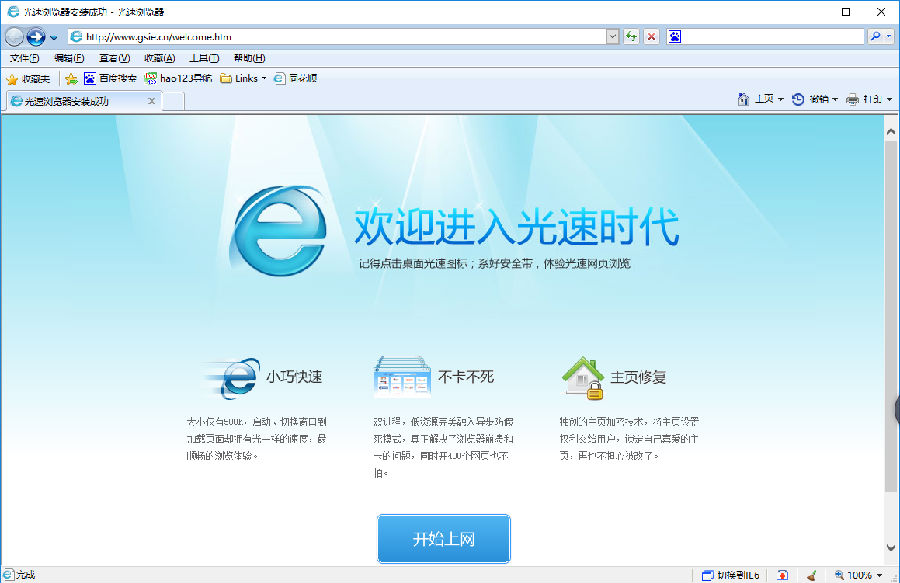Screen dimensions: 900x583
Task: Open a new blank tab
Action: click(173, 102)
